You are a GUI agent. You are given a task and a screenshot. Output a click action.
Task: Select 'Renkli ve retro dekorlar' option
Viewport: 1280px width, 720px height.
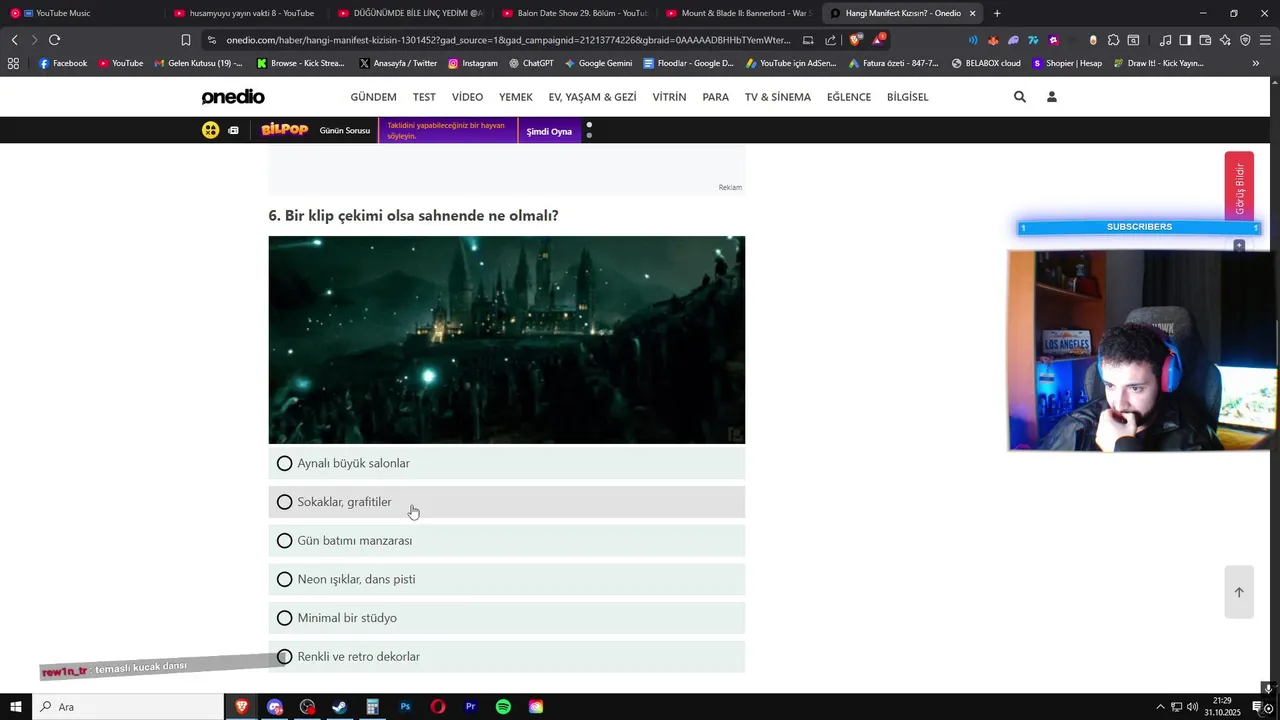(x=507, y=657)
